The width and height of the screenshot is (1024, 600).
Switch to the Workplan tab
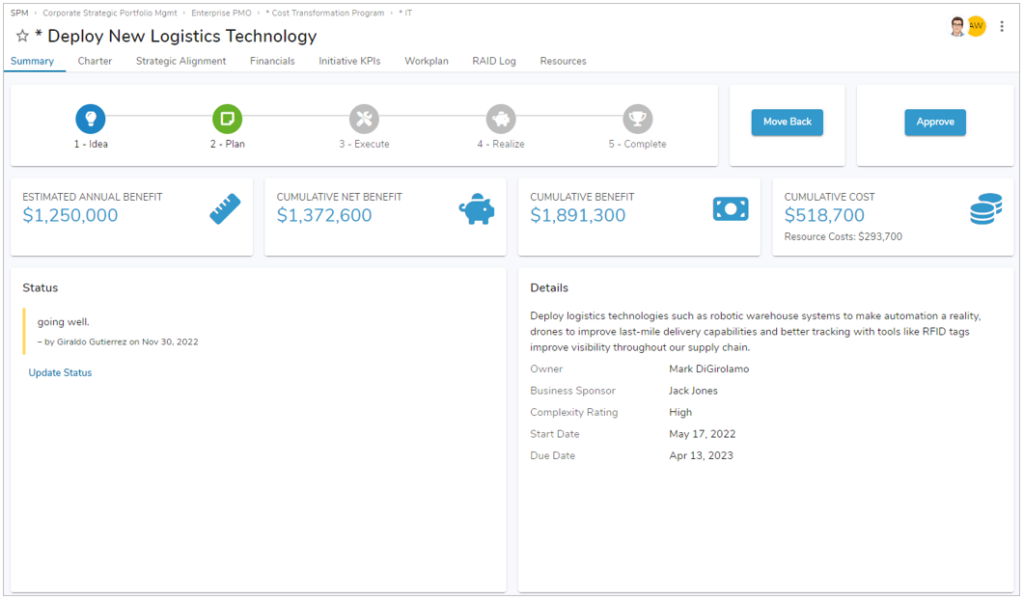pos(426,61)
